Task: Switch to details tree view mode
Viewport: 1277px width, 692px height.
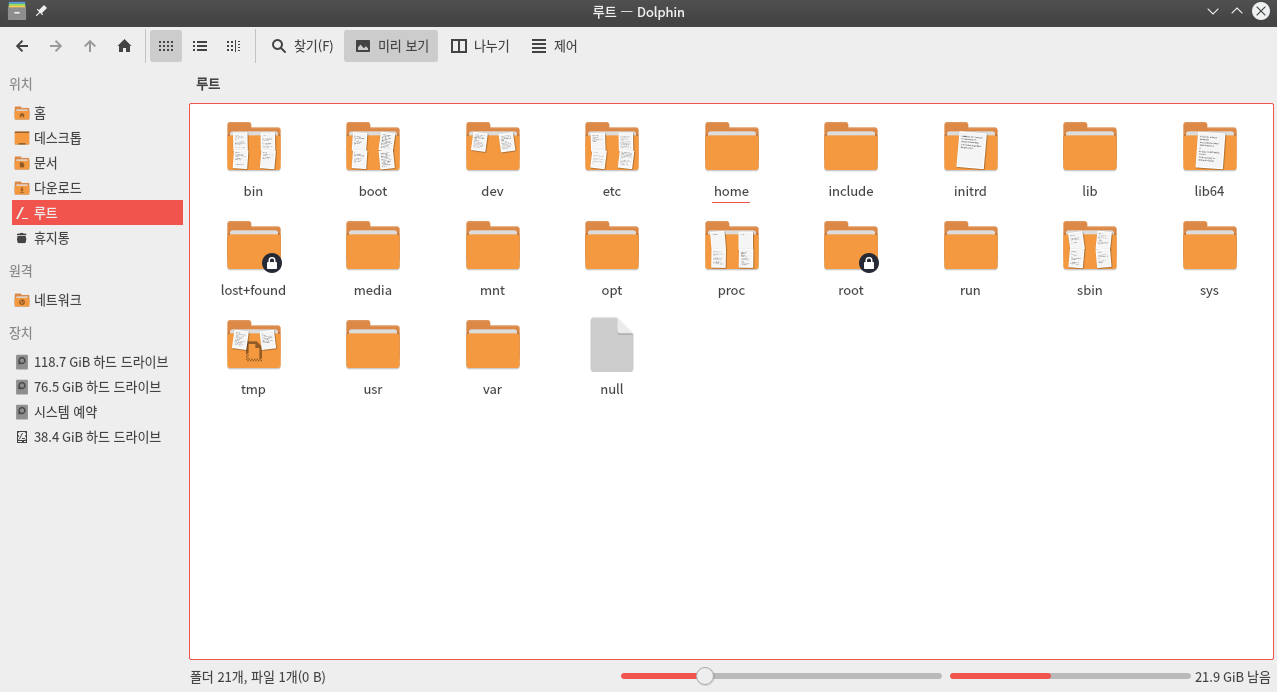Action: pyautogui.click(x=233, y=46)
